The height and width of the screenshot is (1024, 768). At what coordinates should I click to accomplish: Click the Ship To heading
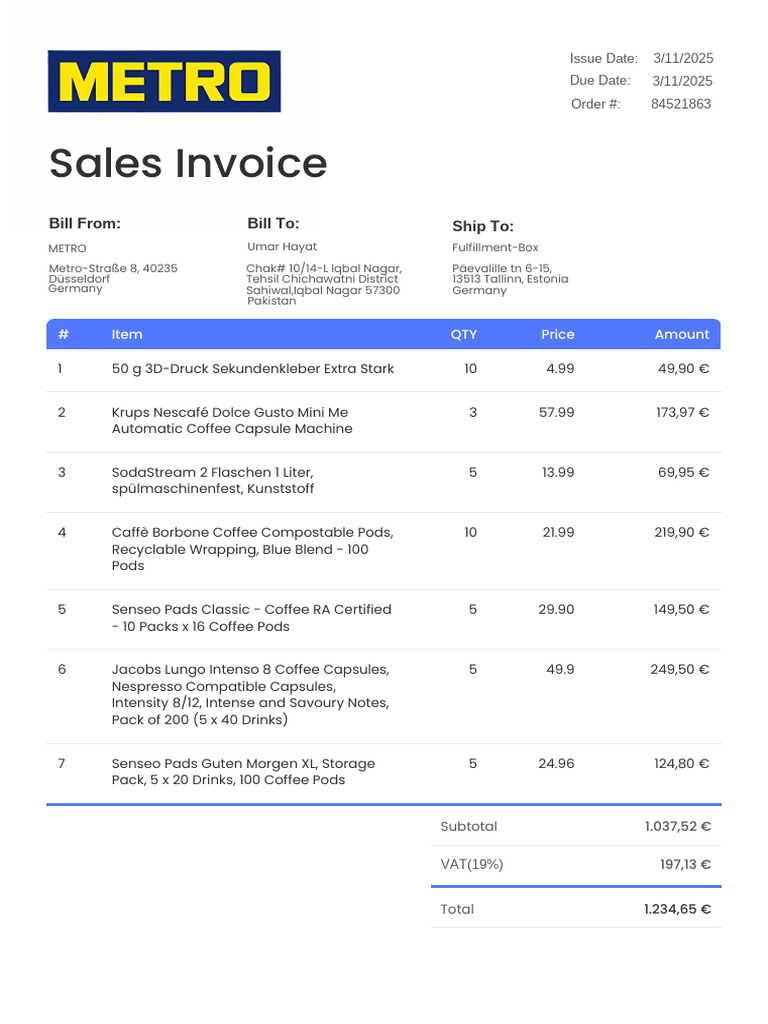pos(483,226)
